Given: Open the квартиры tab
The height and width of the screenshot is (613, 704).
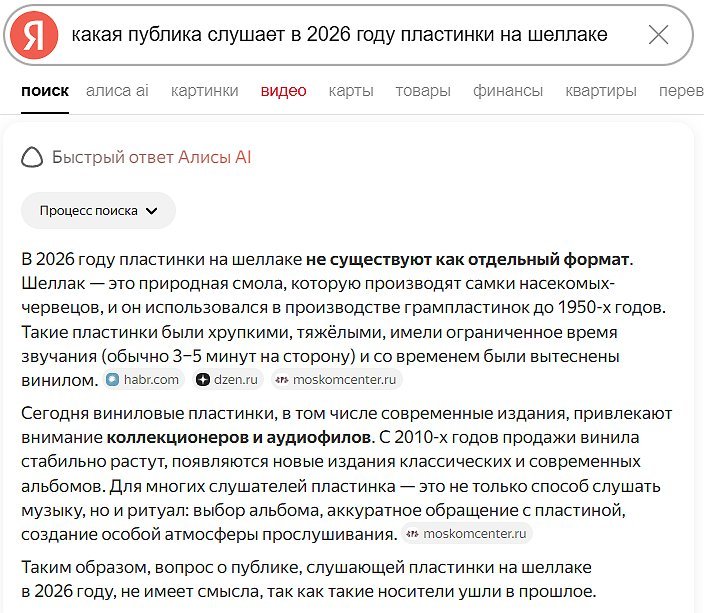Looking at the screenshot, I should [600, 91].
